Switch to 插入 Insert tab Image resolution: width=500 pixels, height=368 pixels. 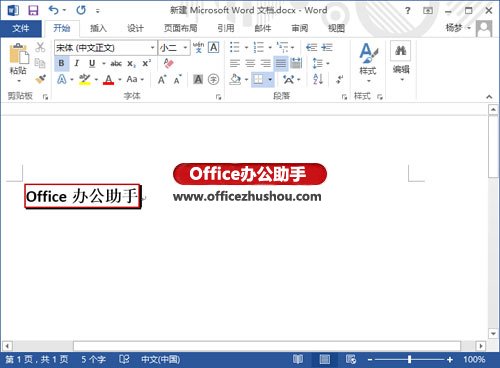click(x=98, y=28)
